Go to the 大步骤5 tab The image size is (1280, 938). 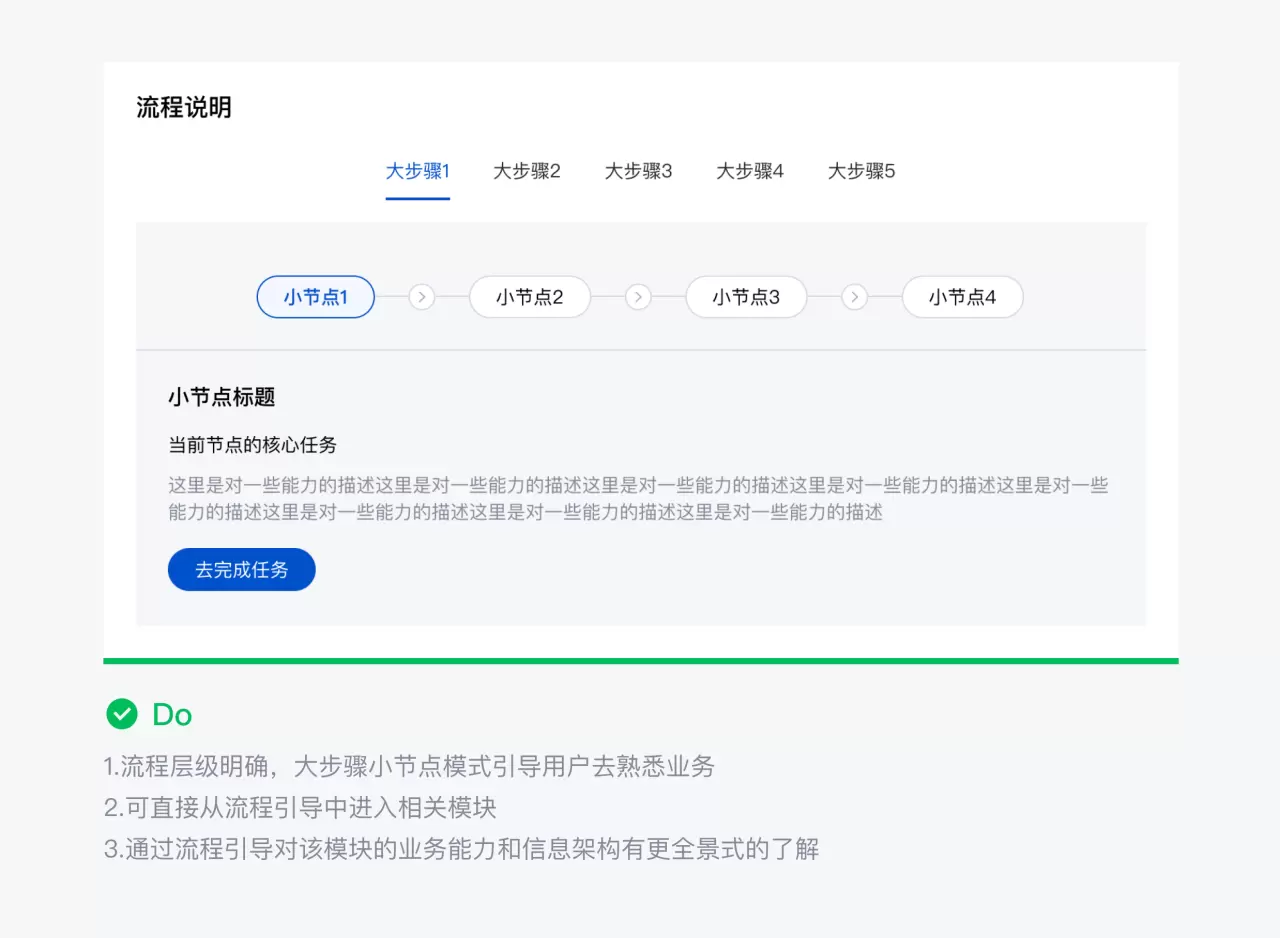(x=861, y=171)
